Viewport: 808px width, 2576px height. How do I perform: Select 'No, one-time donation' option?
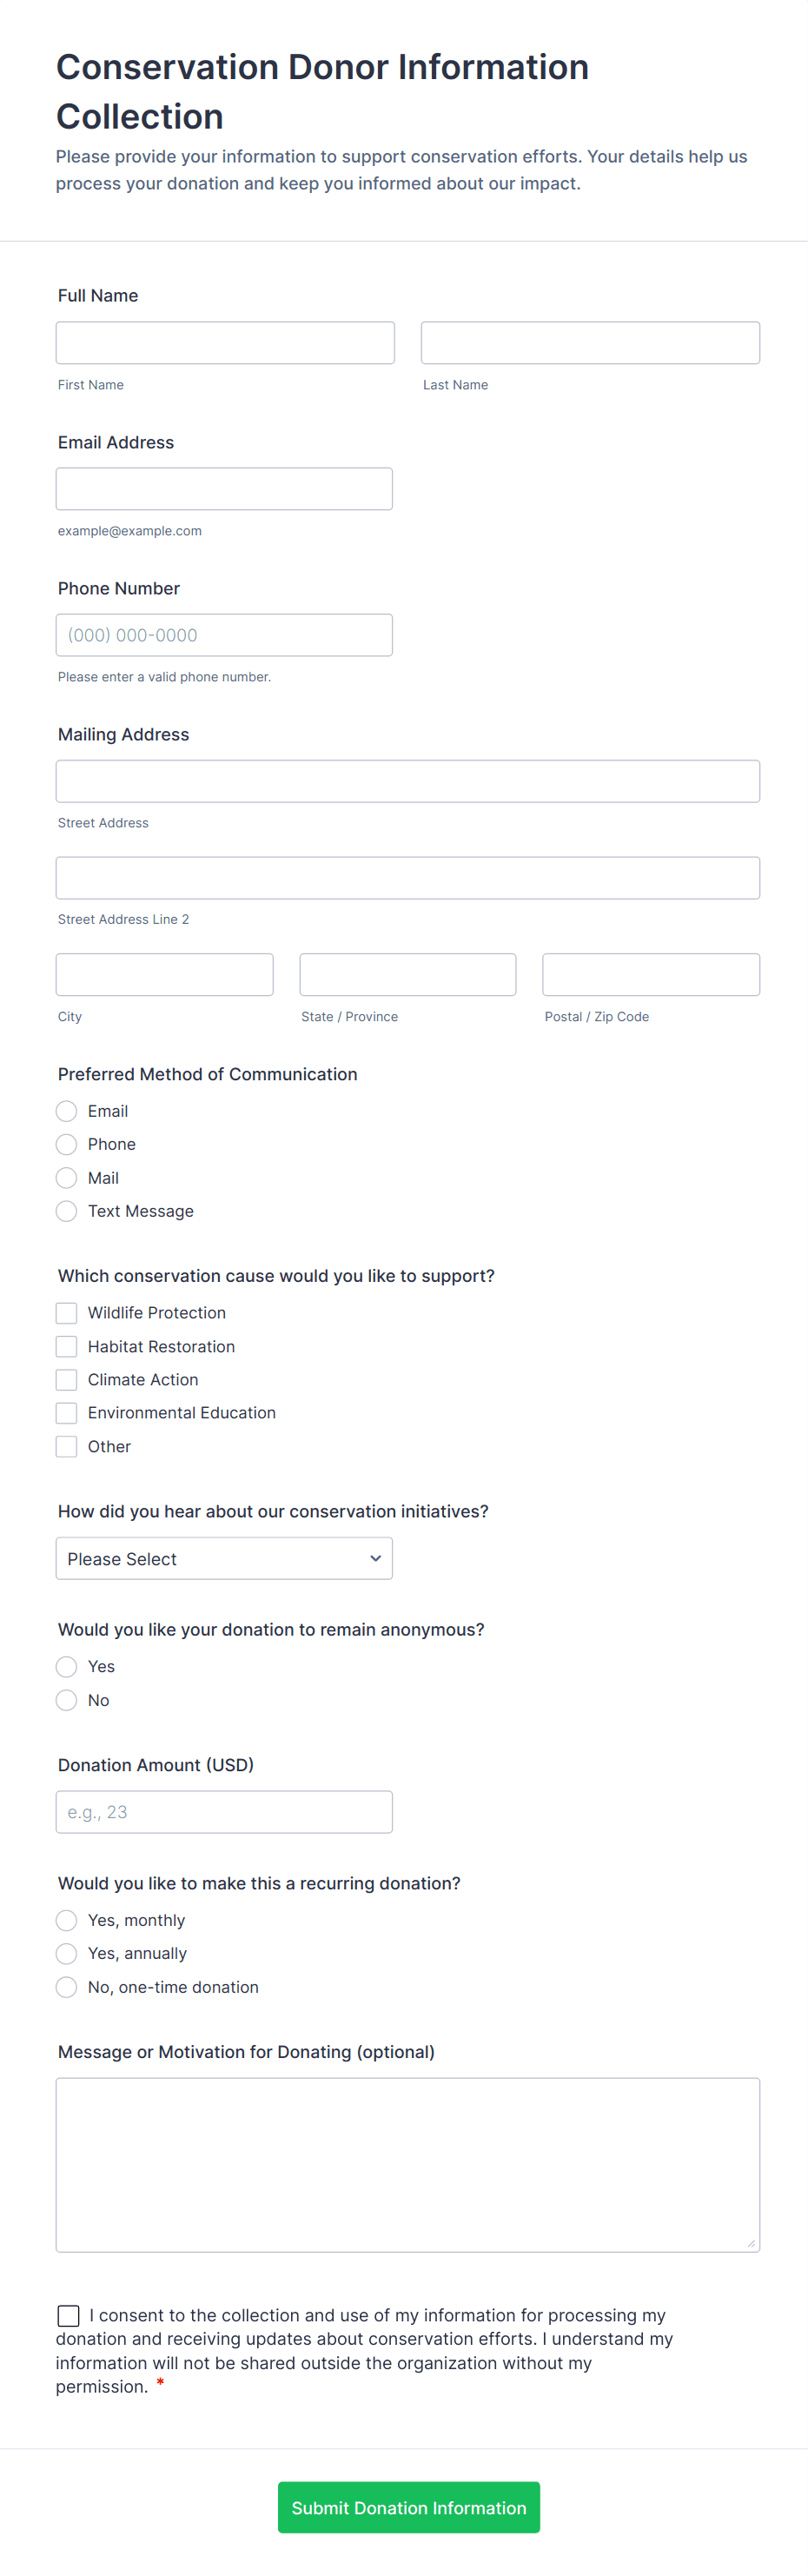point(67,1987)
